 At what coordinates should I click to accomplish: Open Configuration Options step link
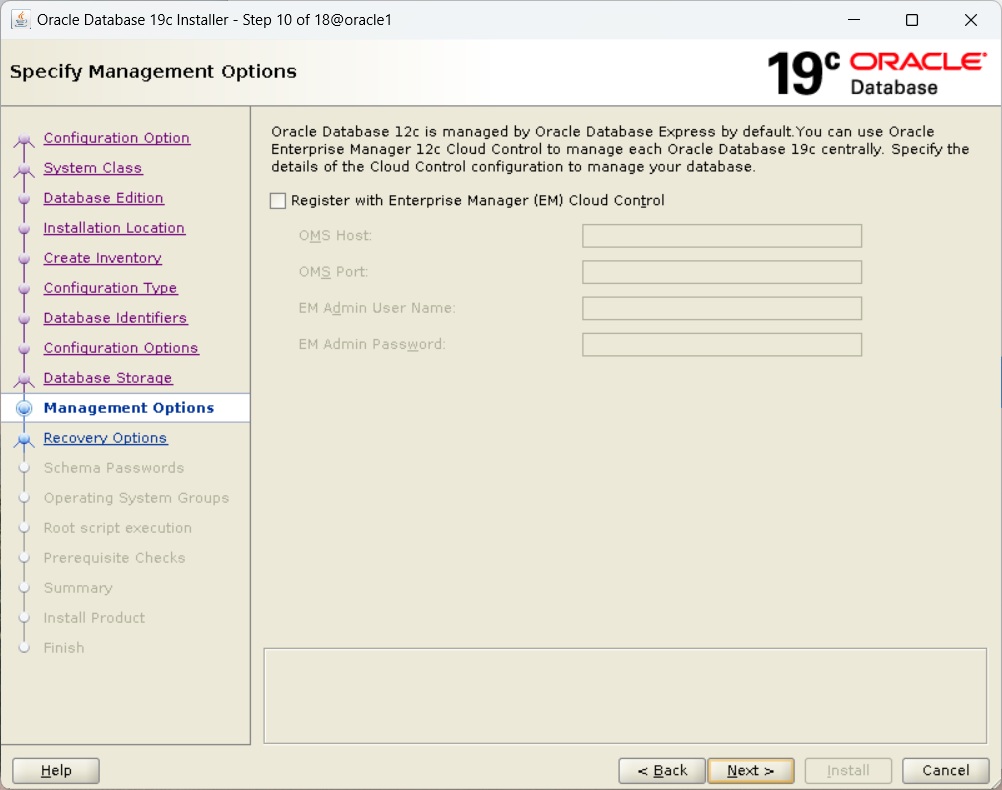121,348
